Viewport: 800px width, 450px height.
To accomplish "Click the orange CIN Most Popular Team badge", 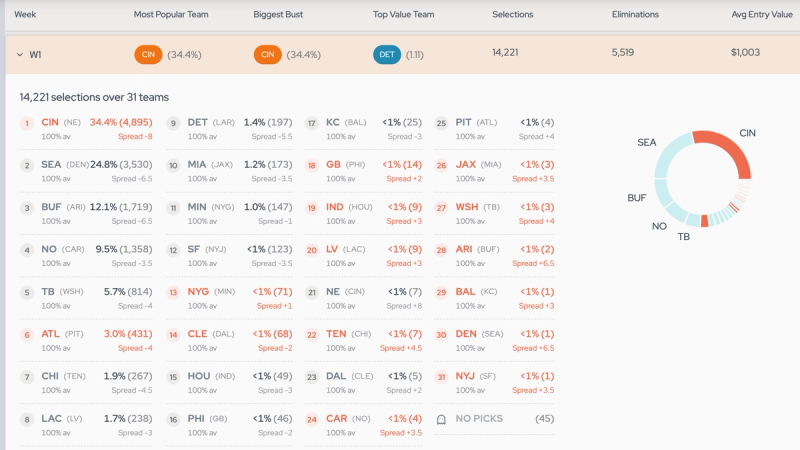I will pos(148,55).
